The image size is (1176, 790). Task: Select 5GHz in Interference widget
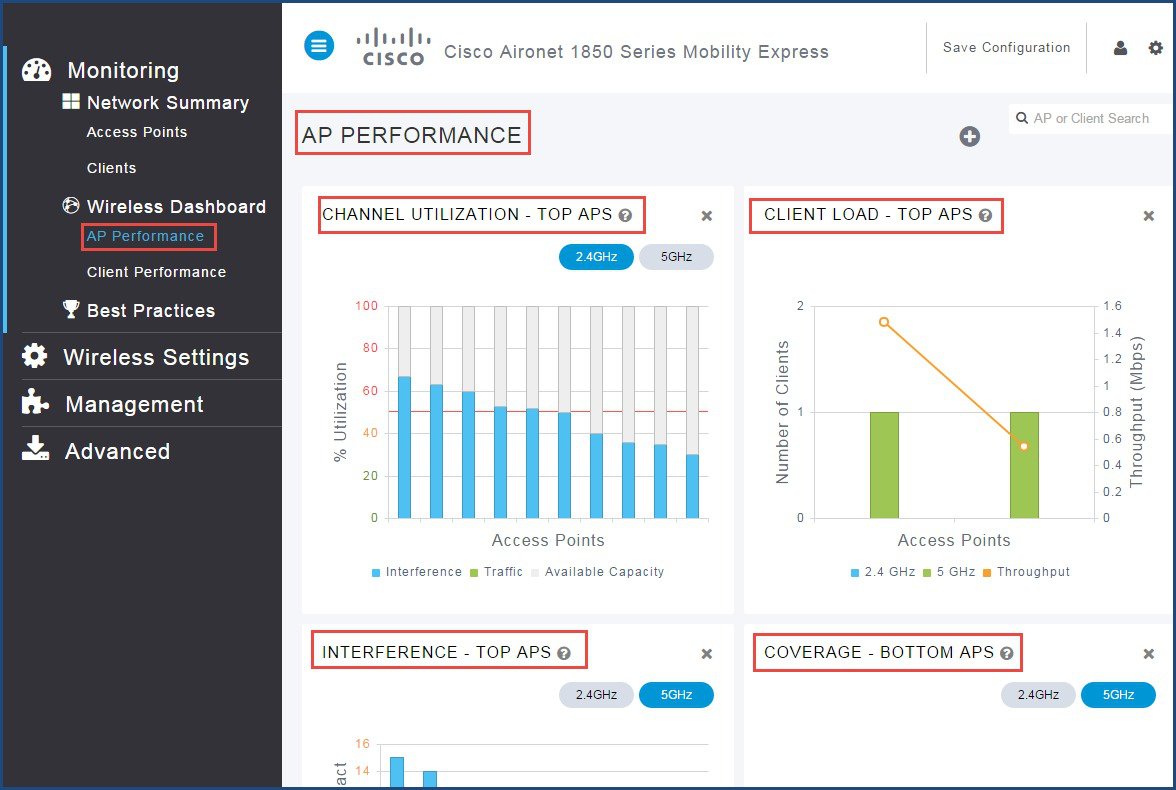point(676,695)
